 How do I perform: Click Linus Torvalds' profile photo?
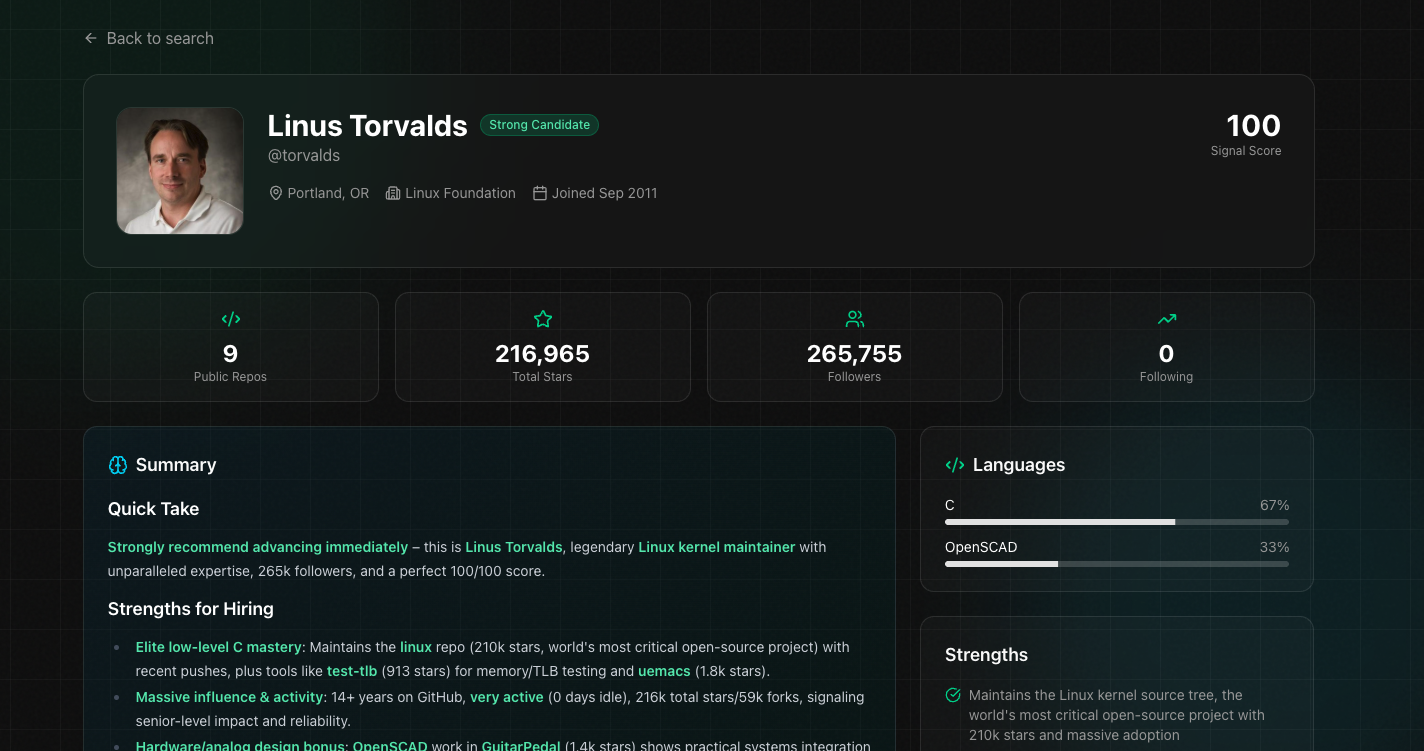pos(180,170)
